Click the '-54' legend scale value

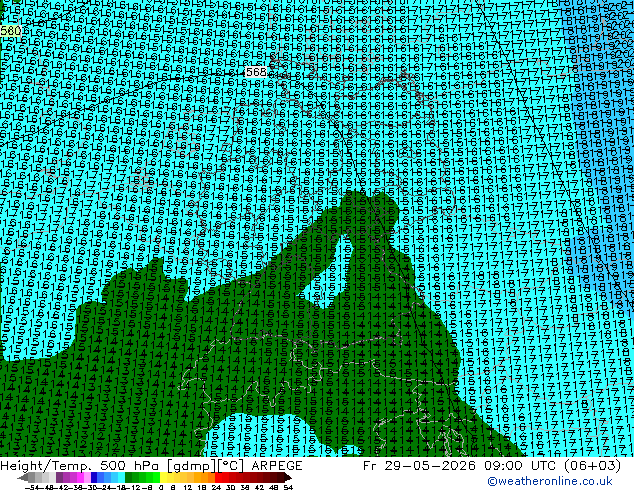pos(32,487)
